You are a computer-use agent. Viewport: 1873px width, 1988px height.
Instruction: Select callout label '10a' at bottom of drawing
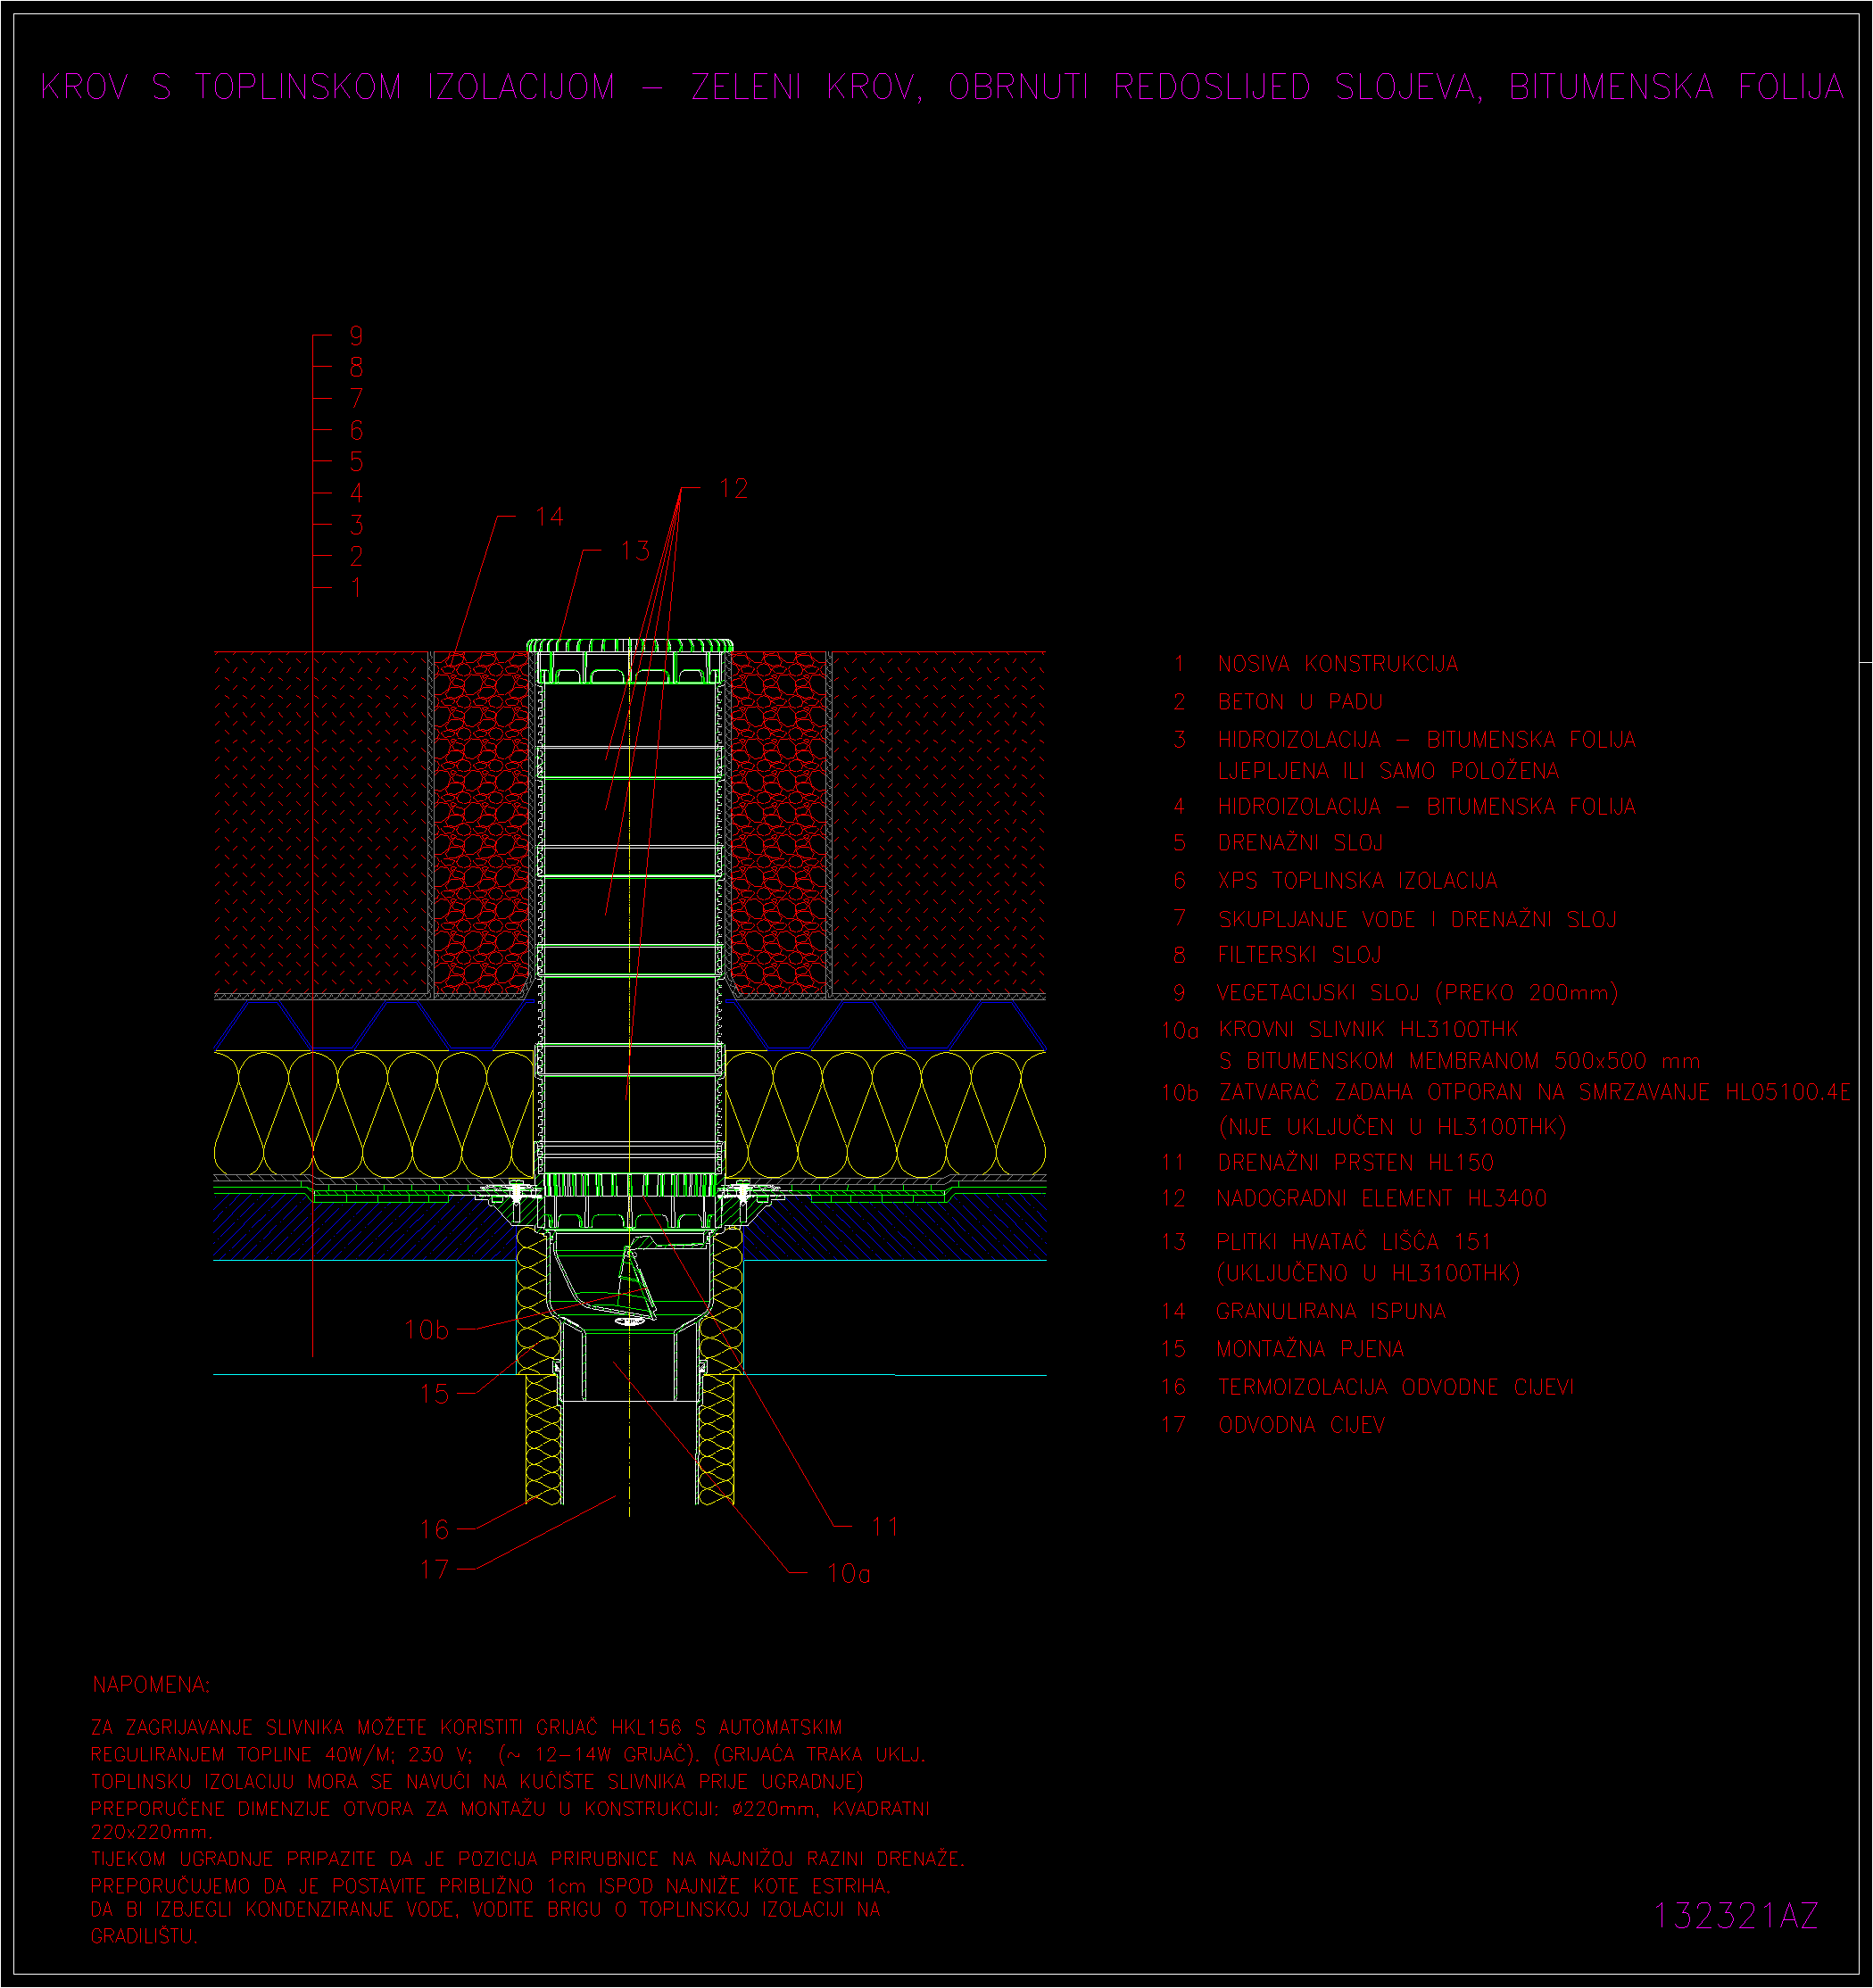click(849, 1574)
